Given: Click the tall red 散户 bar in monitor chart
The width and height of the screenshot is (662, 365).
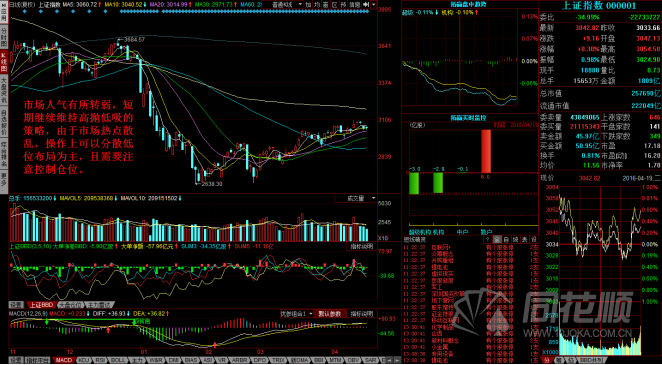Looking at the screenshot, I should (486, 151).
